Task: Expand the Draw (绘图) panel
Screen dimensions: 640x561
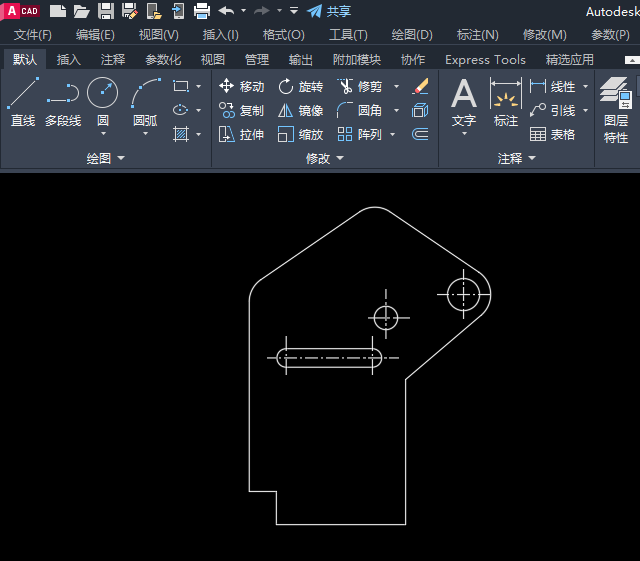Action: (x=106, y=158)
